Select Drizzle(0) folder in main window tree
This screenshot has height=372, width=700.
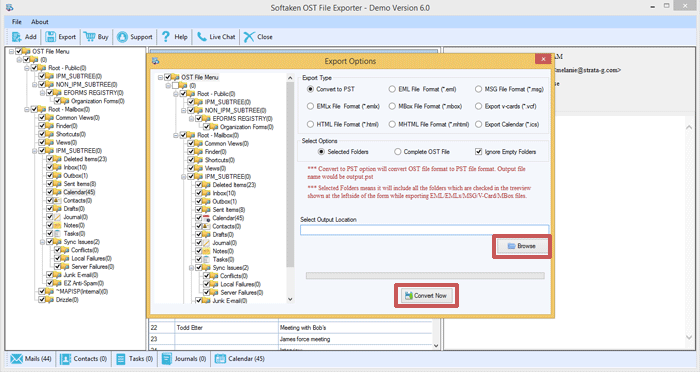(67, 300)
